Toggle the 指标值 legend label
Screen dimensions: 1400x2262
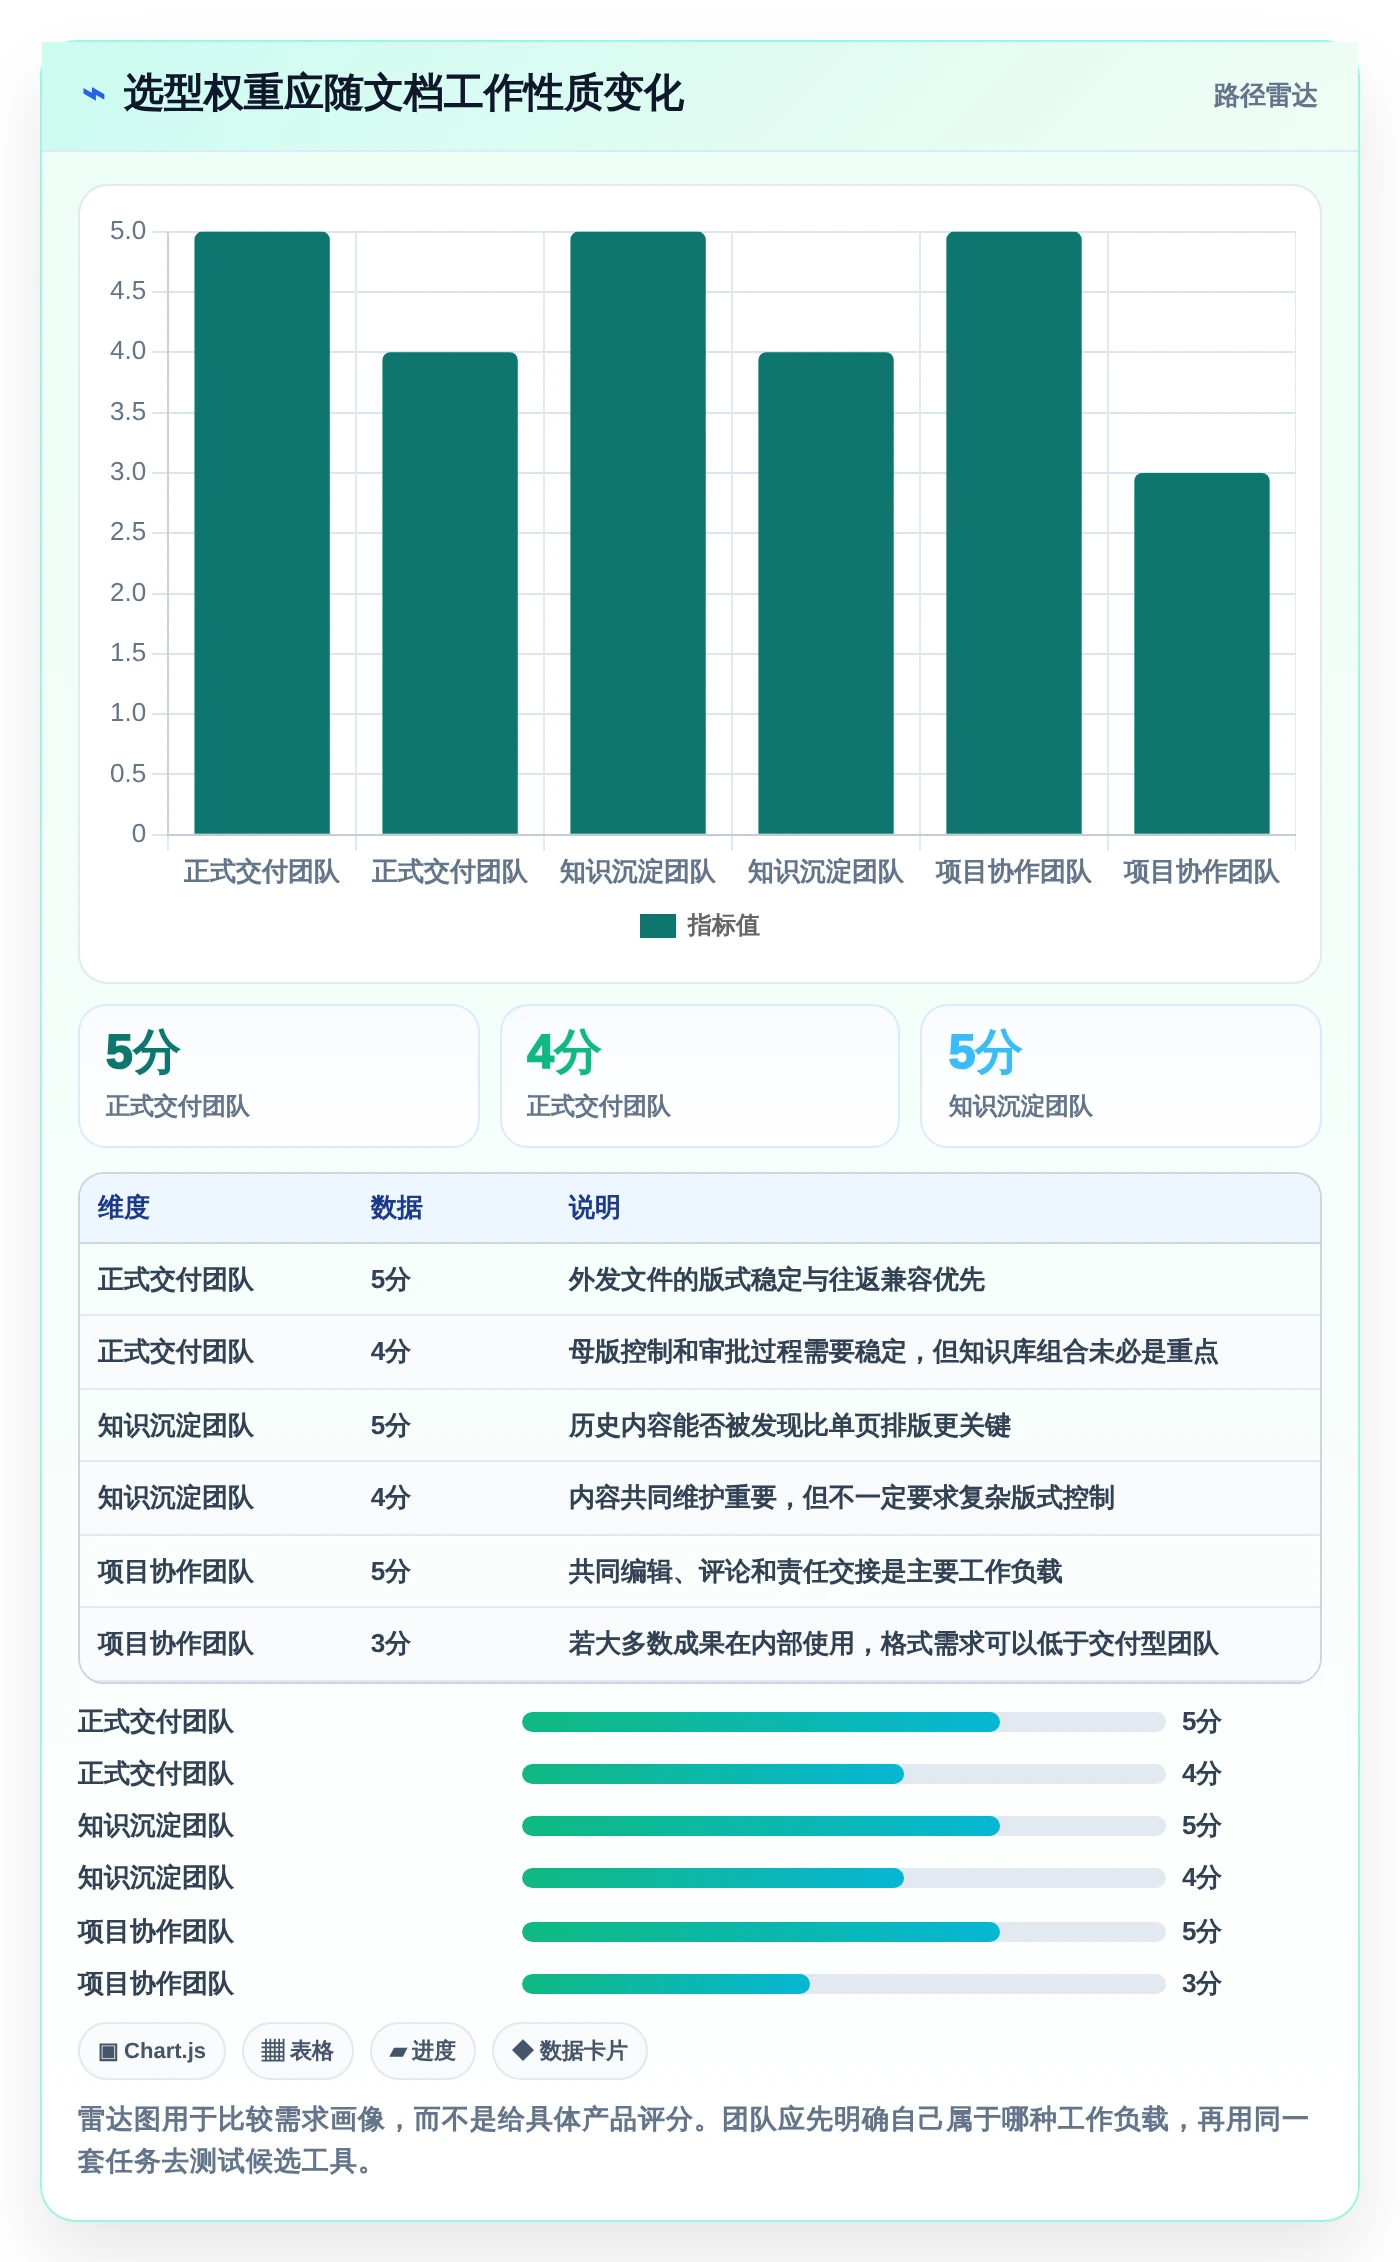click(723, 926)
